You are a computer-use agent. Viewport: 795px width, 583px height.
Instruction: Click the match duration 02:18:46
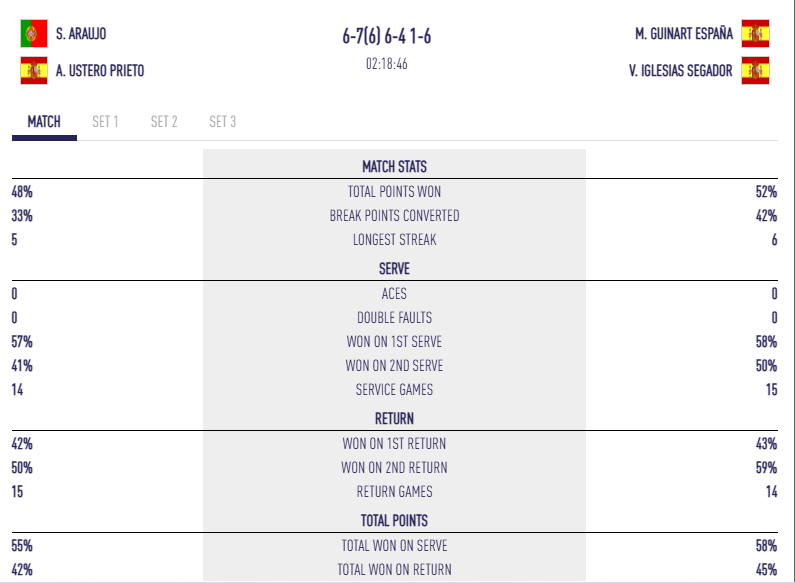coord(387,64)
